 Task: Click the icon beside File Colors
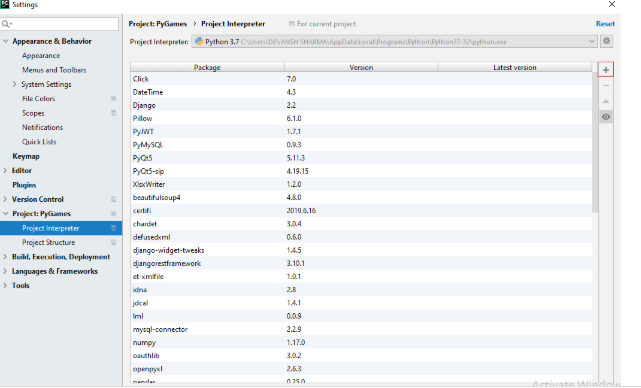(x=113, y=99)
